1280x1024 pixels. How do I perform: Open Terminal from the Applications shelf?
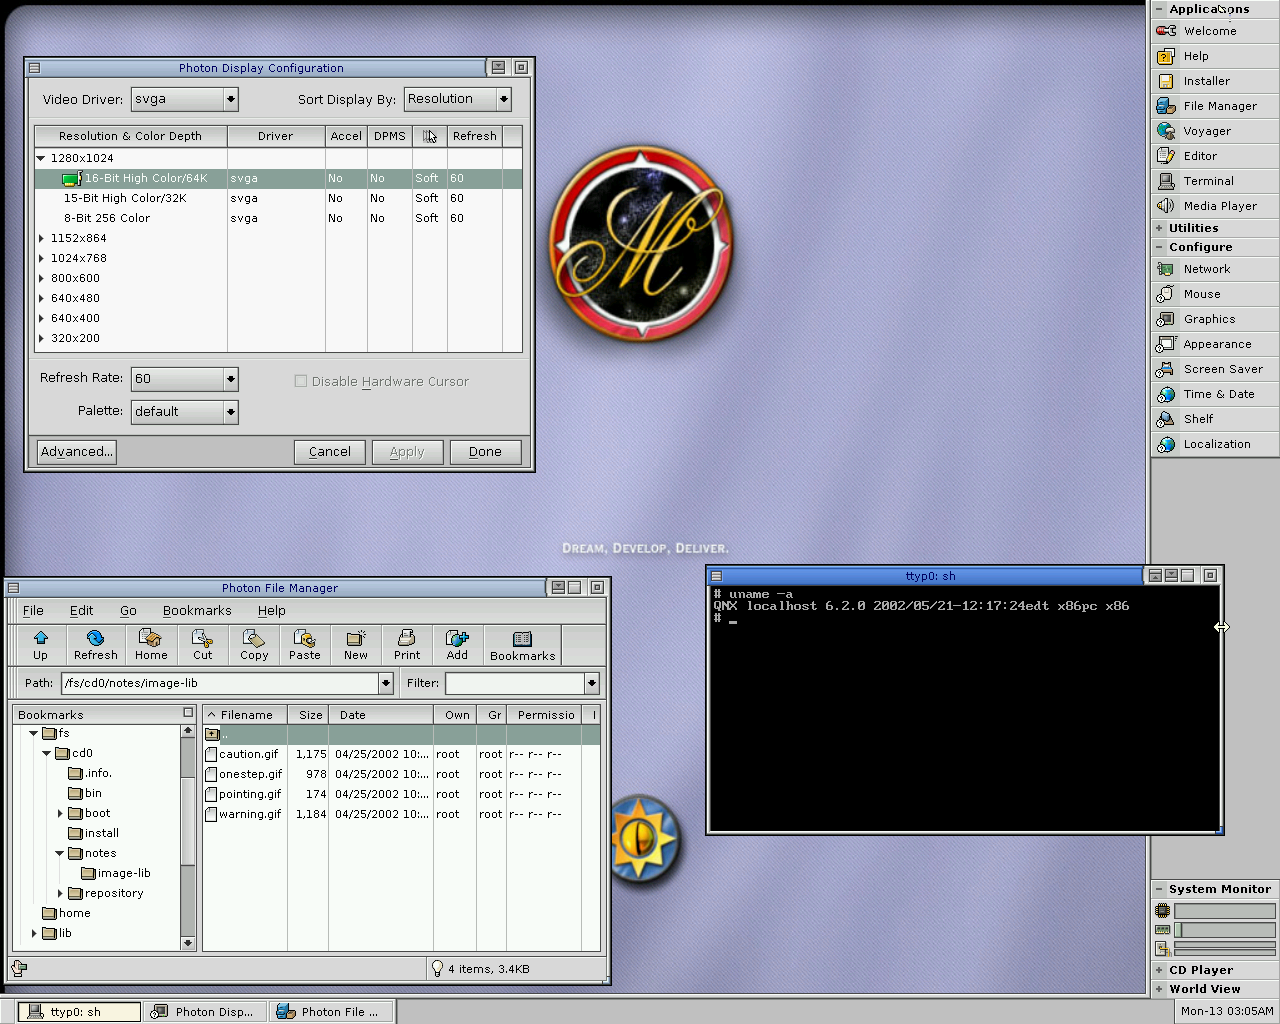click(x=1208, y=181)
